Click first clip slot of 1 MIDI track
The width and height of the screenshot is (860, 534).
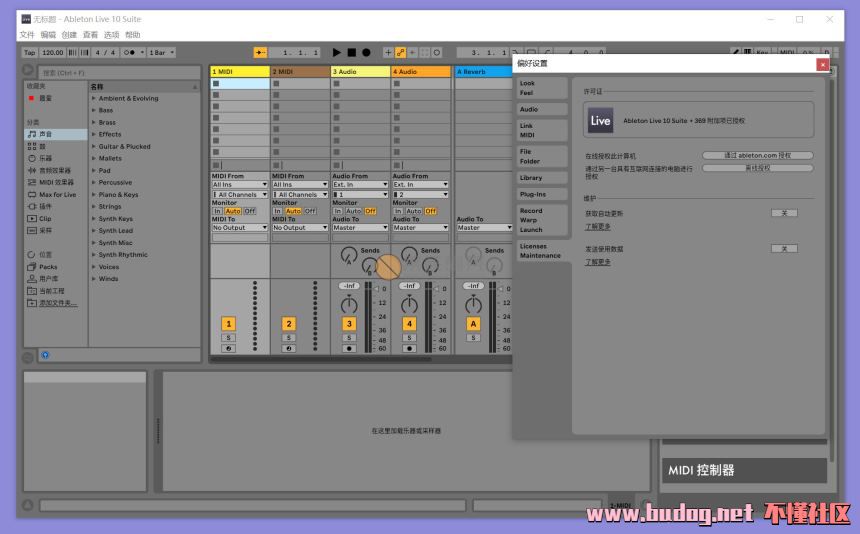(x=240, y=84)
